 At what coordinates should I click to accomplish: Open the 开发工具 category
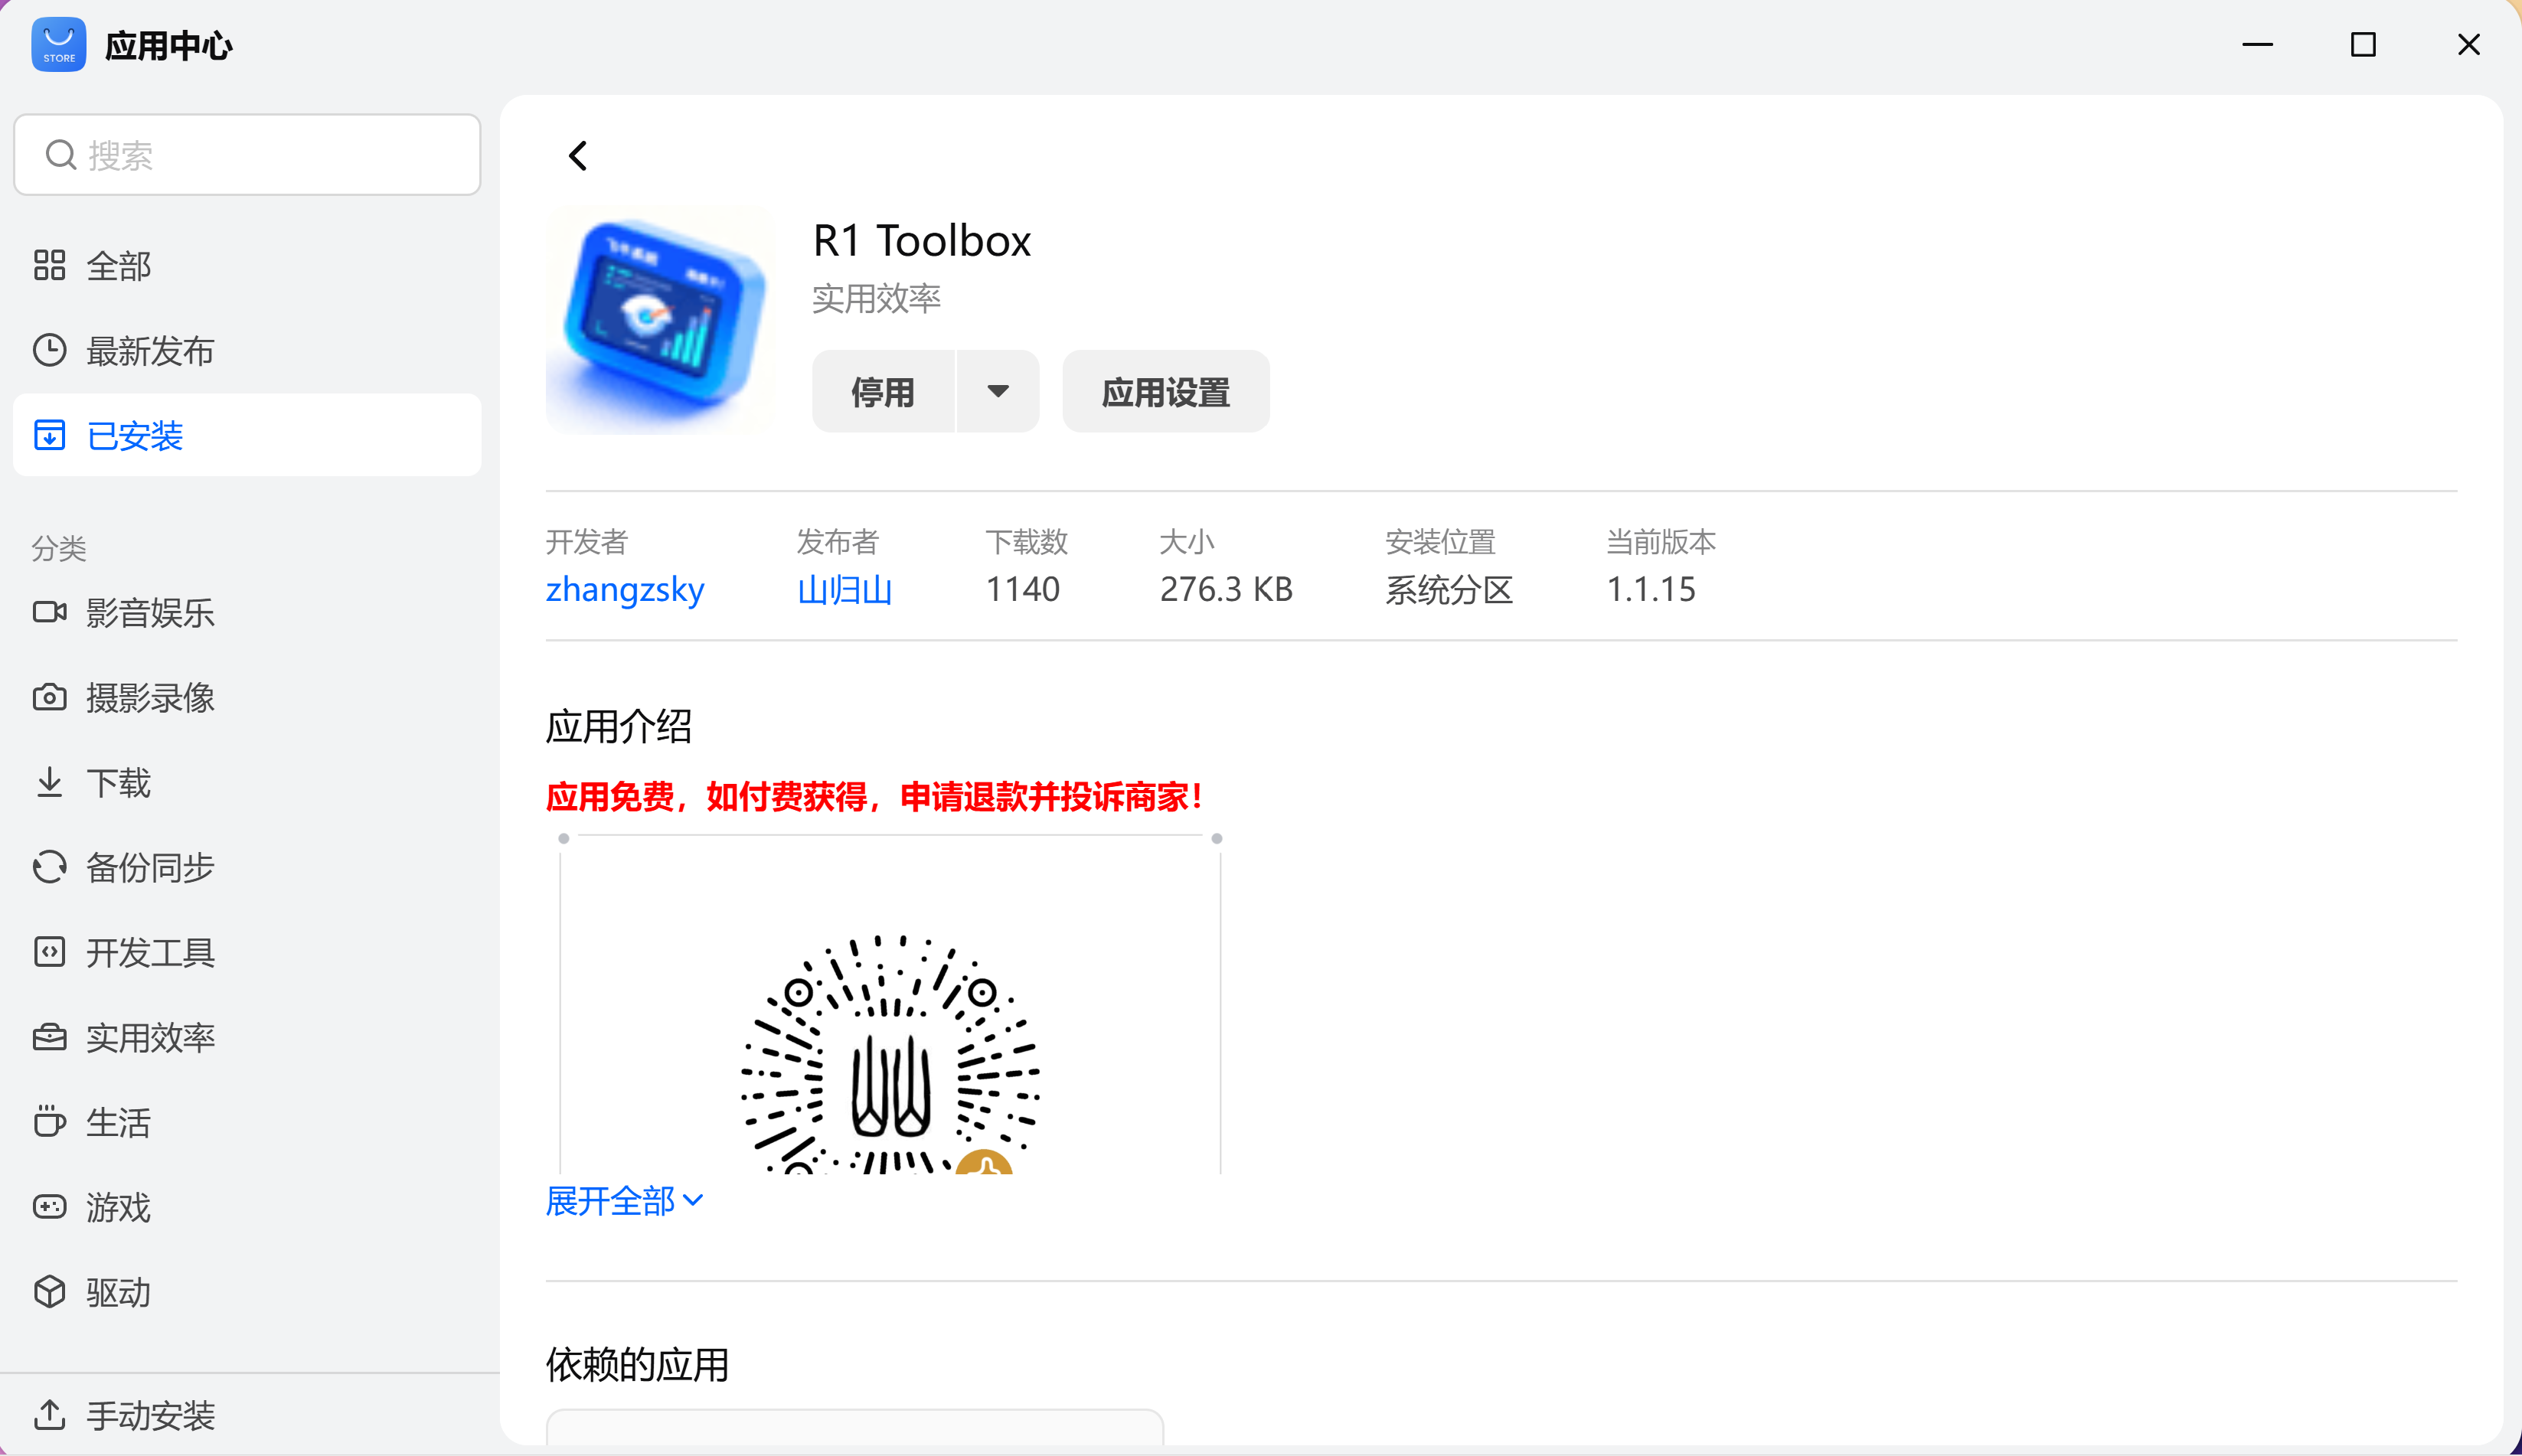pyautogui.click(x=150, y=953)
